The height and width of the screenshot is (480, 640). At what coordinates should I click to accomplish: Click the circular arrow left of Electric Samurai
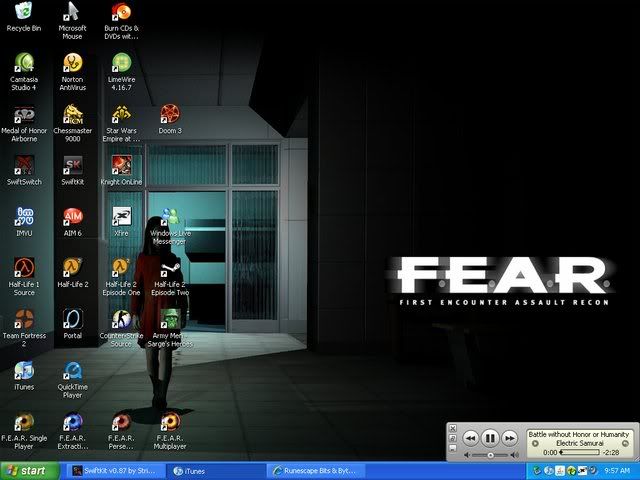tap(535, 443)
